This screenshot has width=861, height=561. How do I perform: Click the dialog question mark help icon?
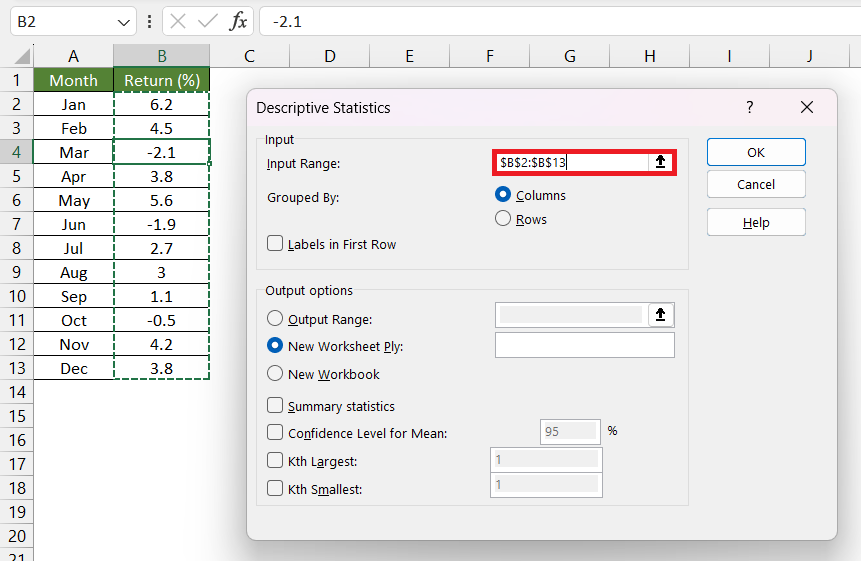point(750,107)
